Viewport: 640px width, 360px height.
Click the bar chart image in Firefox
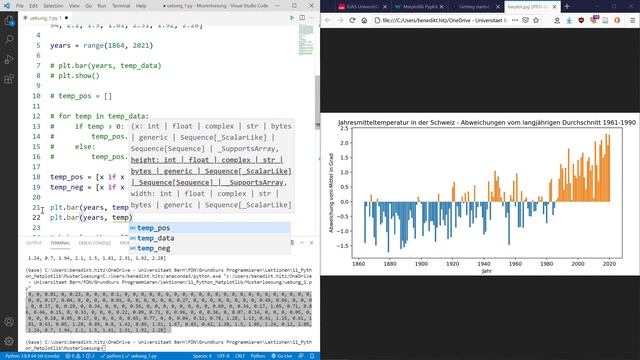click(x=480, y=194)
